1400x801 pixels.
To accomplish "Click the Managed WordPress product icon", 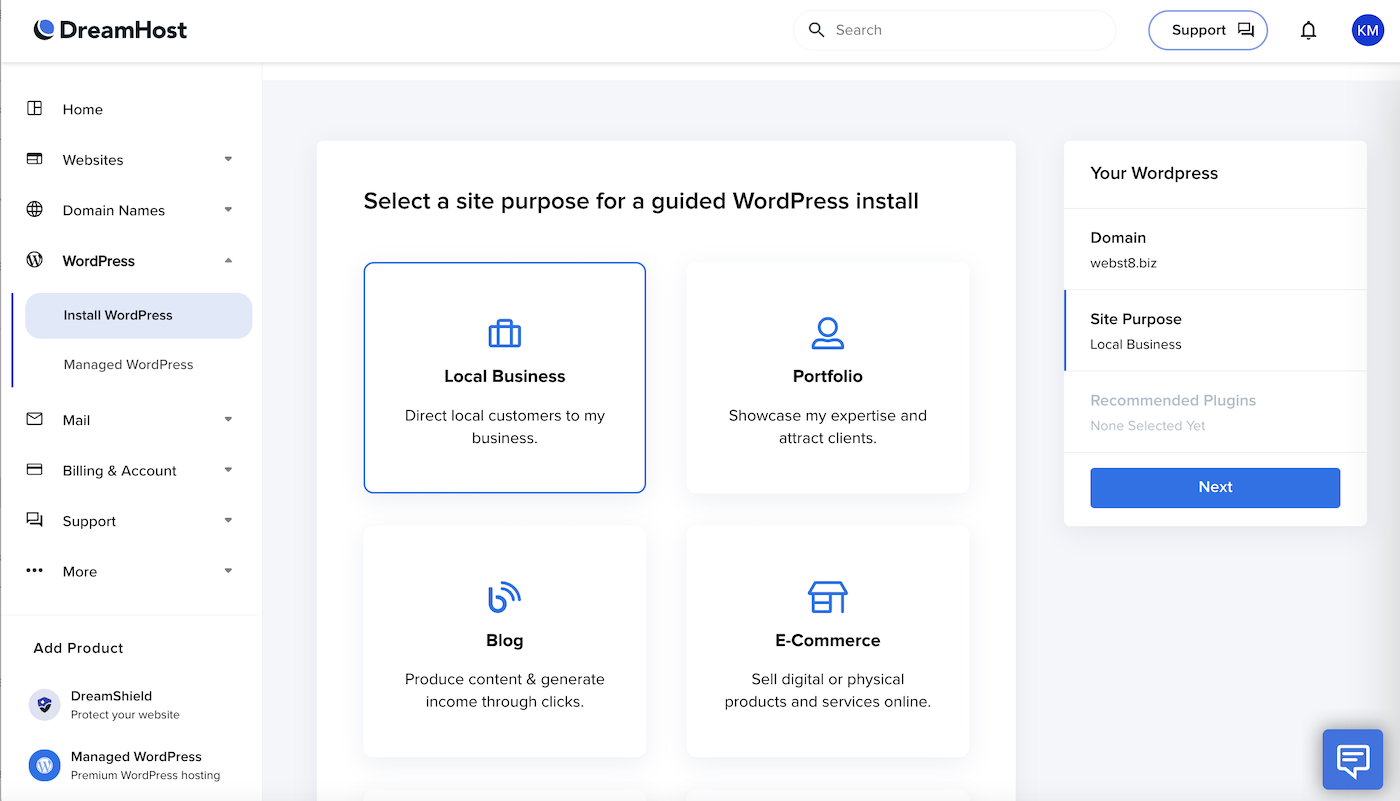I will tap(44, 765).
